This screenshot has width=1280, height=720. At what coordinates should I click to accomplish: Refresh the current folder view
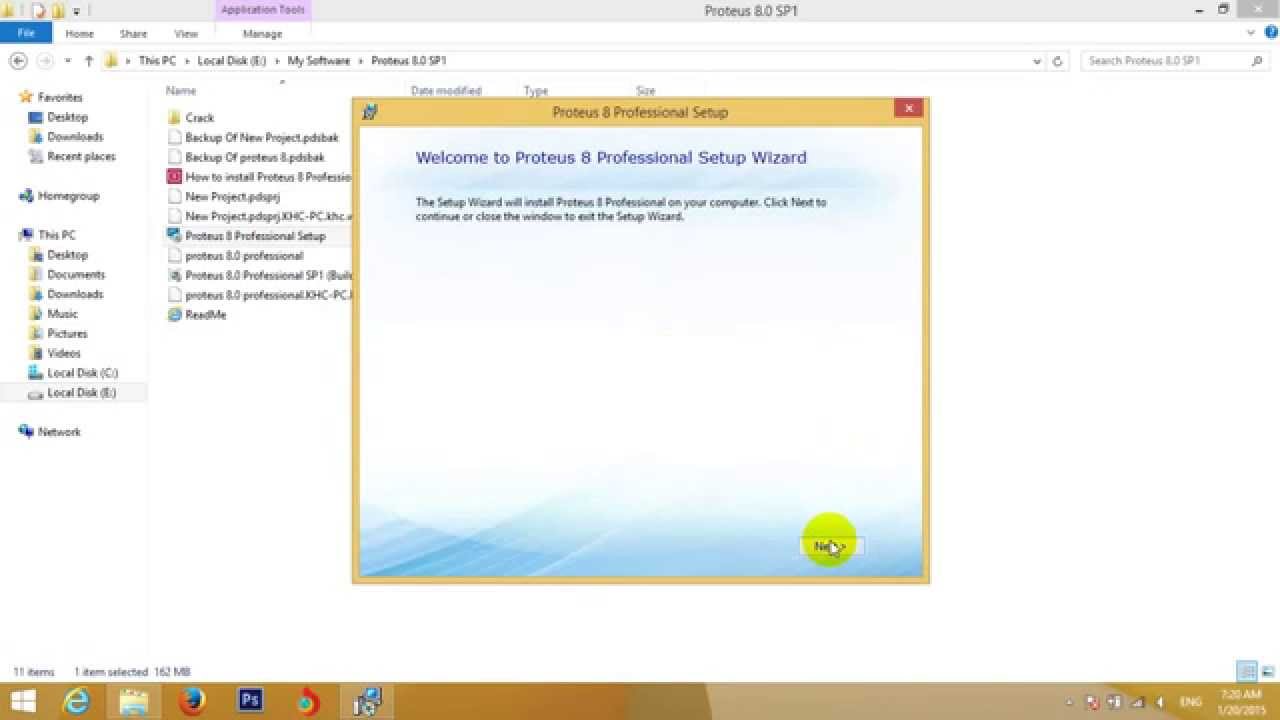point(1058,61)
